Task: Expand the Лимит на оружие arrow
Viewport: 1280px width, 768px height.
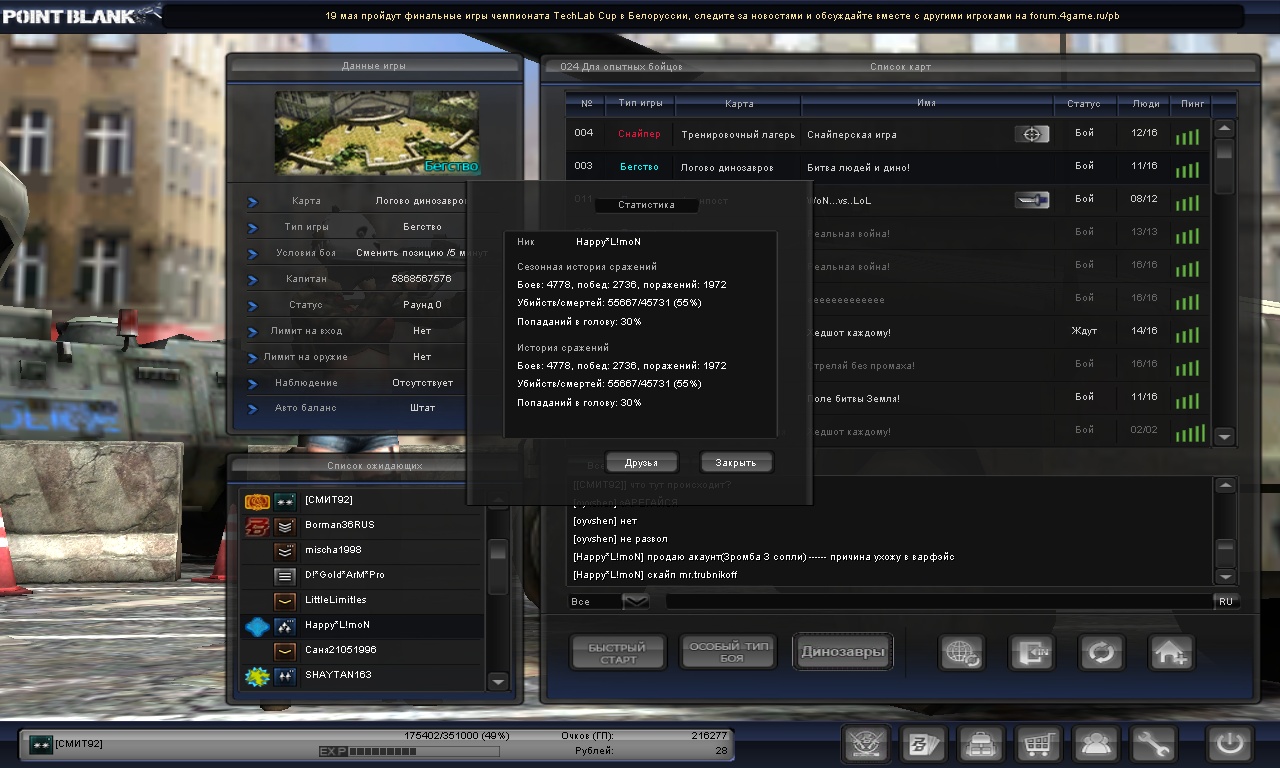Action: (x=253, y=358)
